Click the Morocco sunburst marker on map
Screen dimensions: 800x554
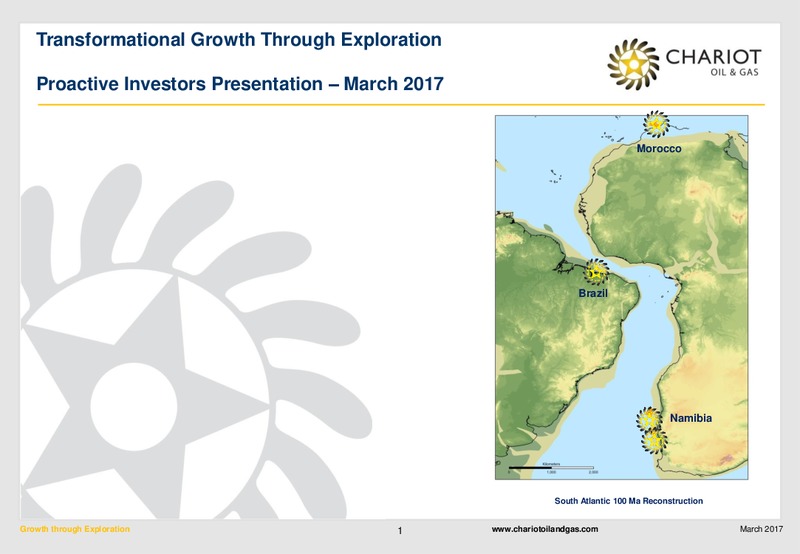tap(656, 123)
